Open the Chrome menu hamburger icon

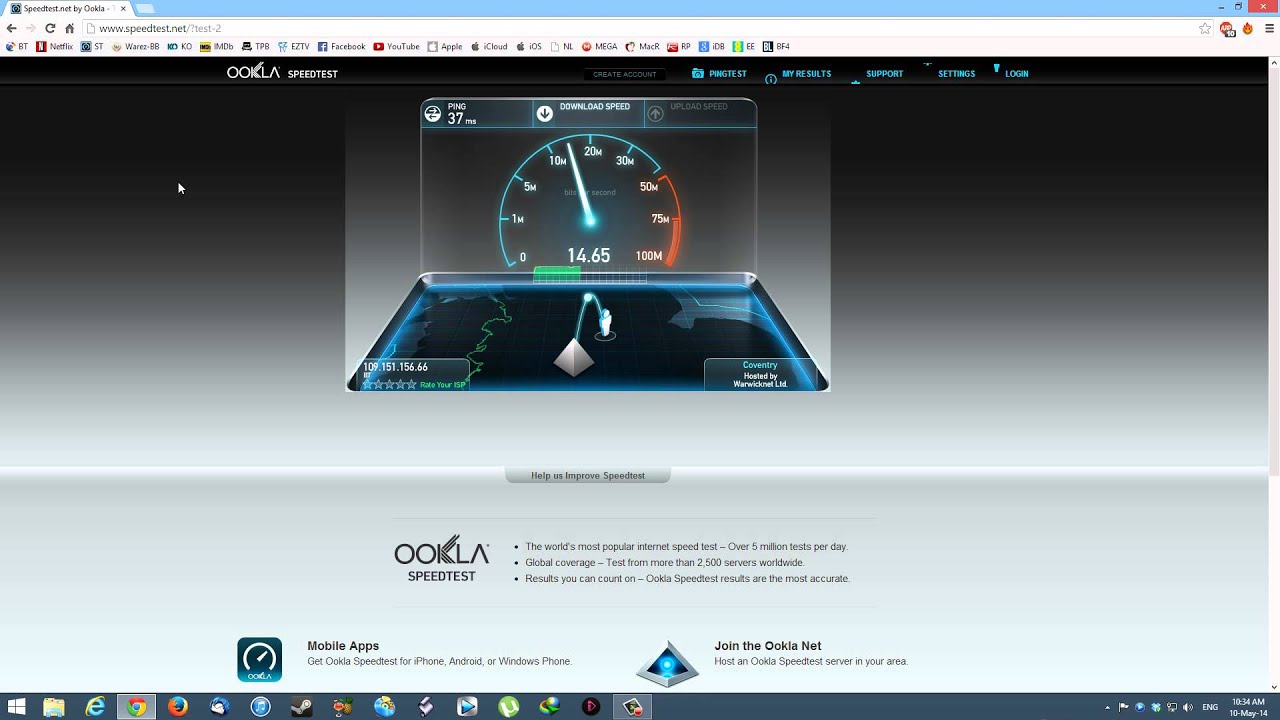point(1269,28)
